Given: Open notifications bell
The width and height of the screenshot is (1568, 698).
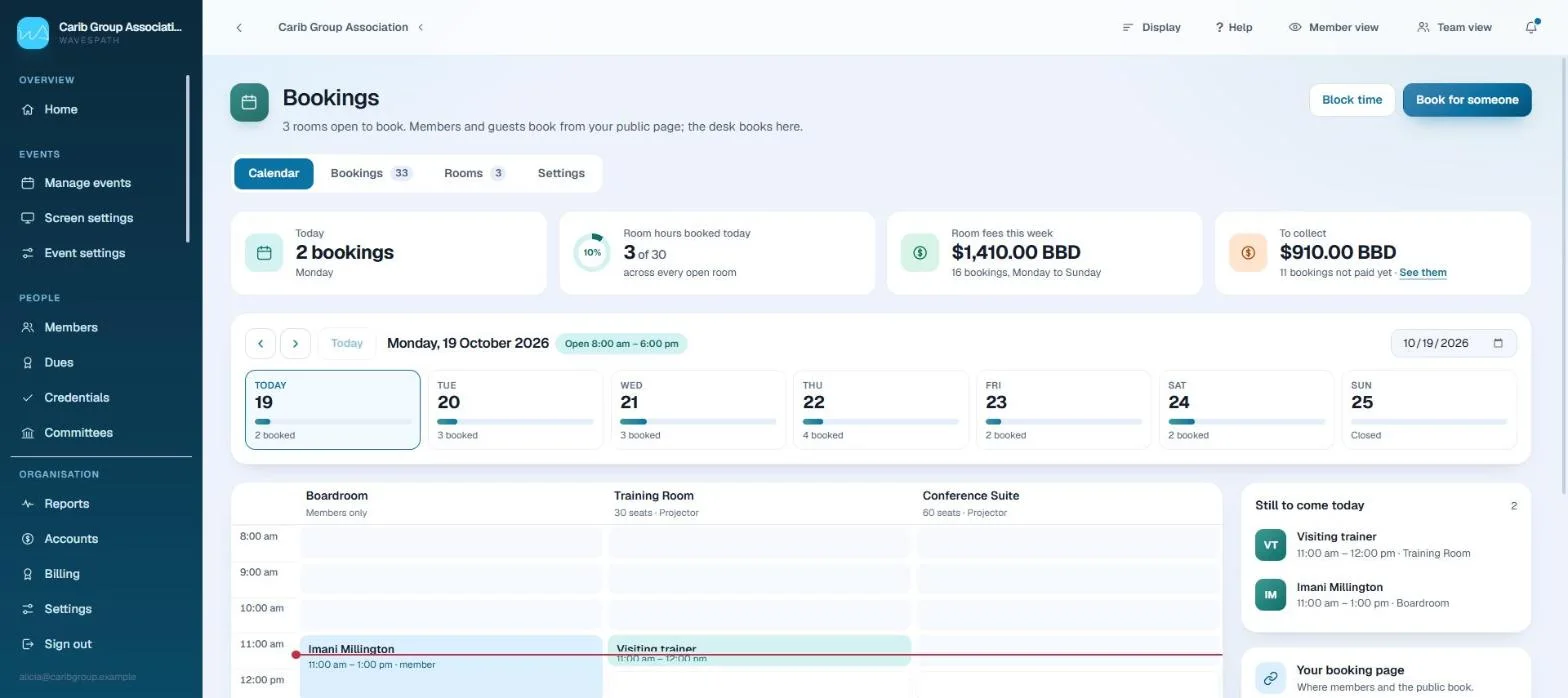Looking at the screenshot, I should [1531, 27].
